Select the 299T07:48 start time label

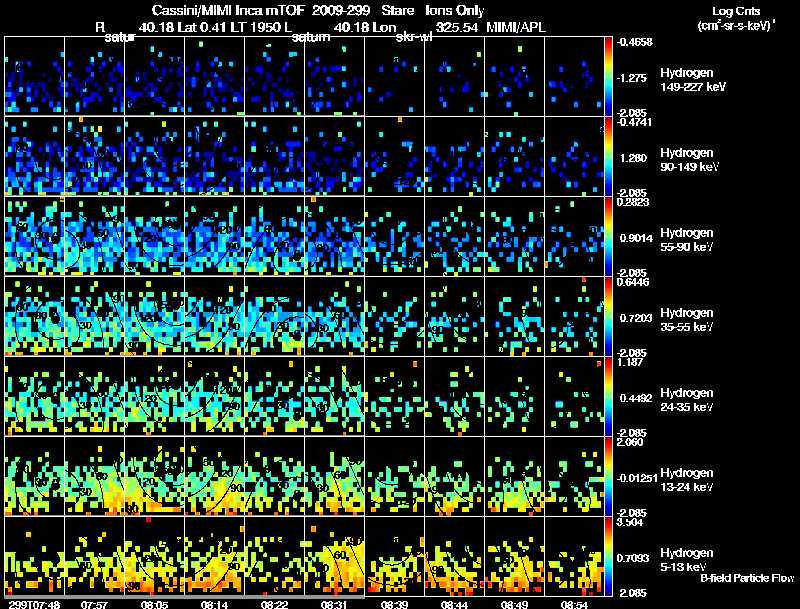34,604
